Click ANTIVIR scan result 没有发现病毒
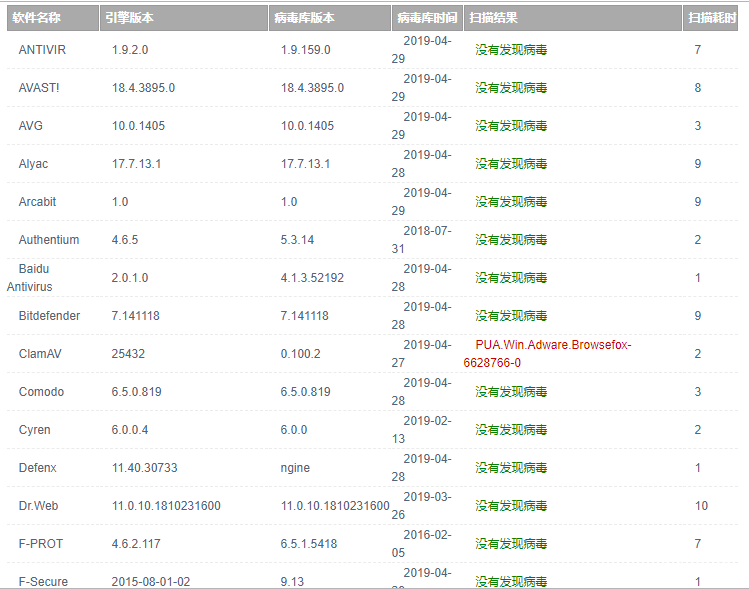This screenshot has height=589, width=749. tap(511, 50)
